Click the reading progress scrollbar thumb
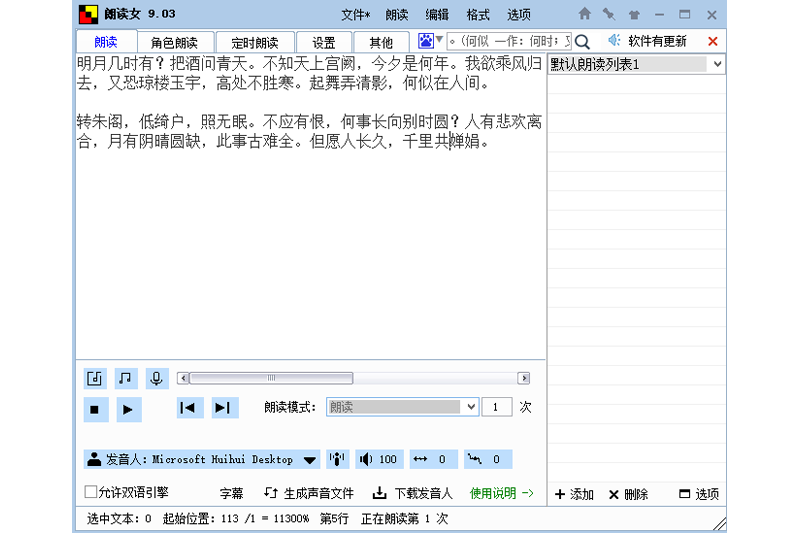The height and width of the screenshot is (533, 800). (270, 378)
